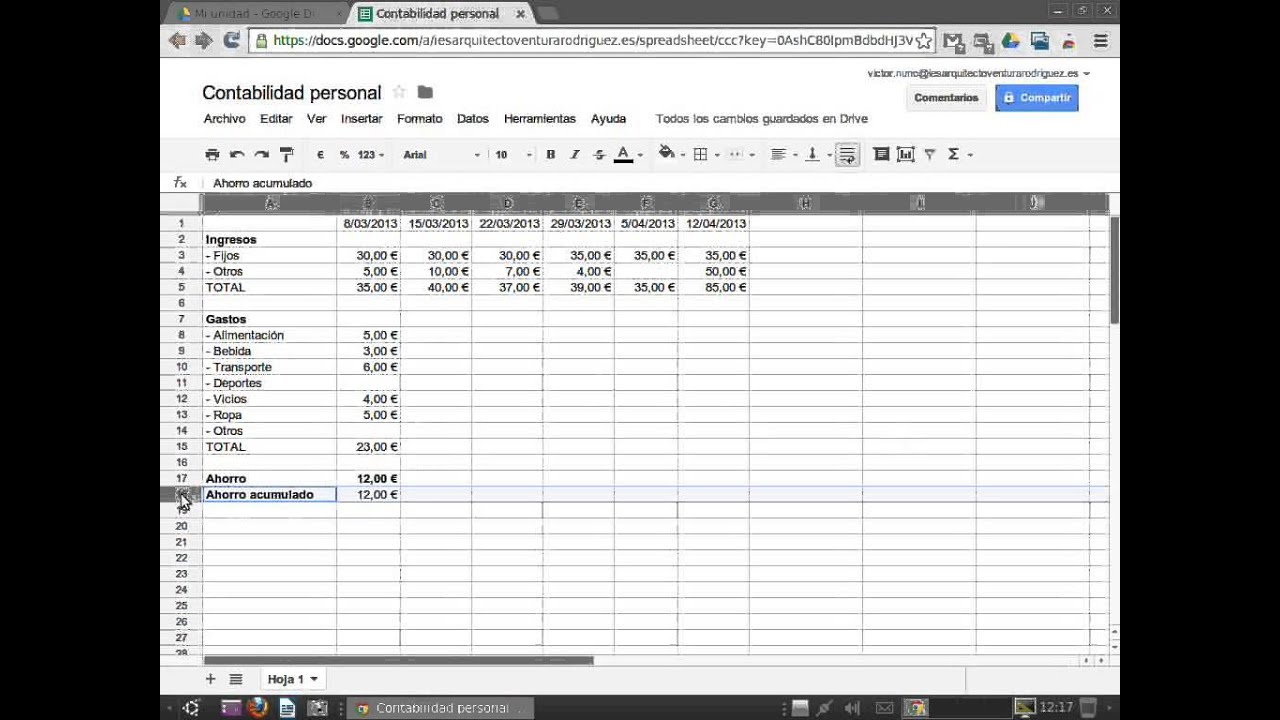
Task: Move document using the folder icon
Action: point(425,92)
